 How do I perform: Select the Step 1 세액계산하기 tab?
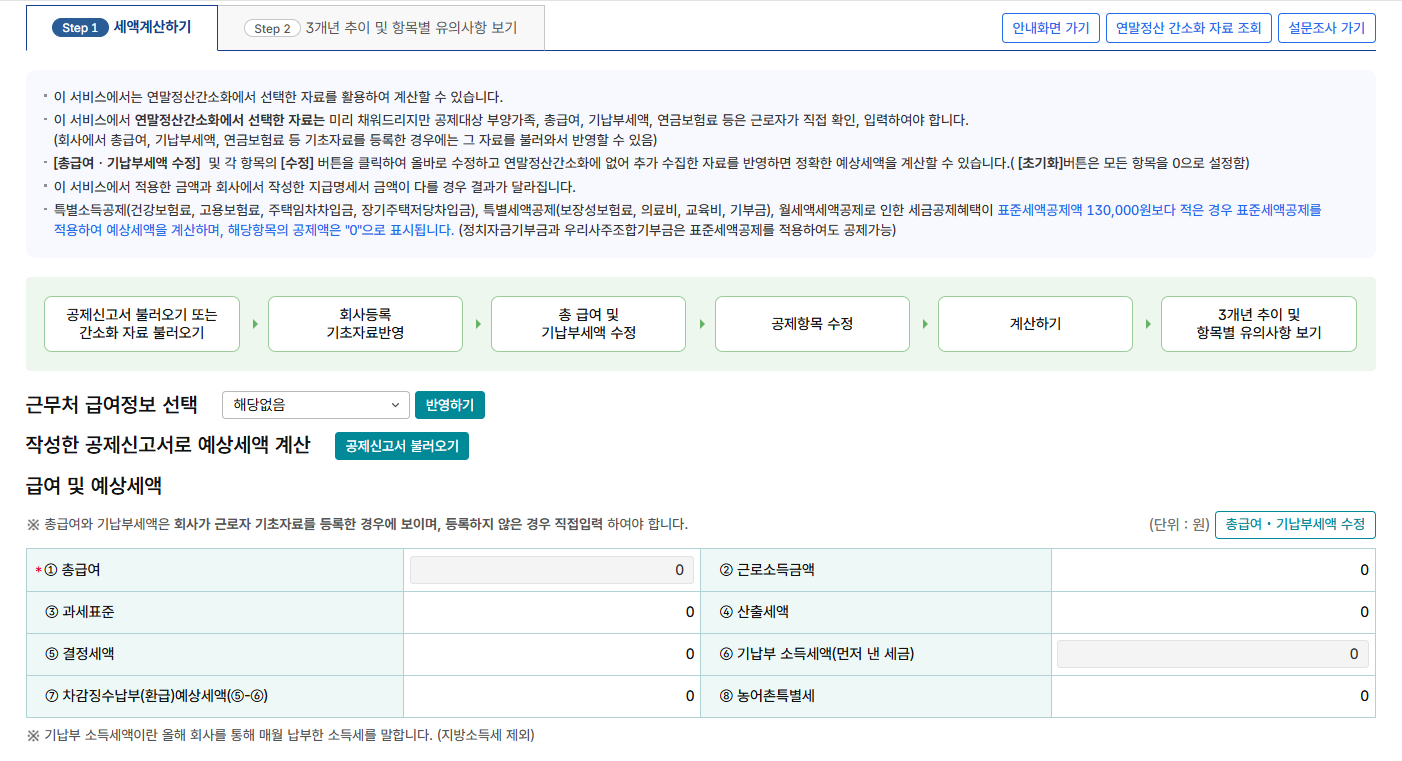click(x=122, y=27)
